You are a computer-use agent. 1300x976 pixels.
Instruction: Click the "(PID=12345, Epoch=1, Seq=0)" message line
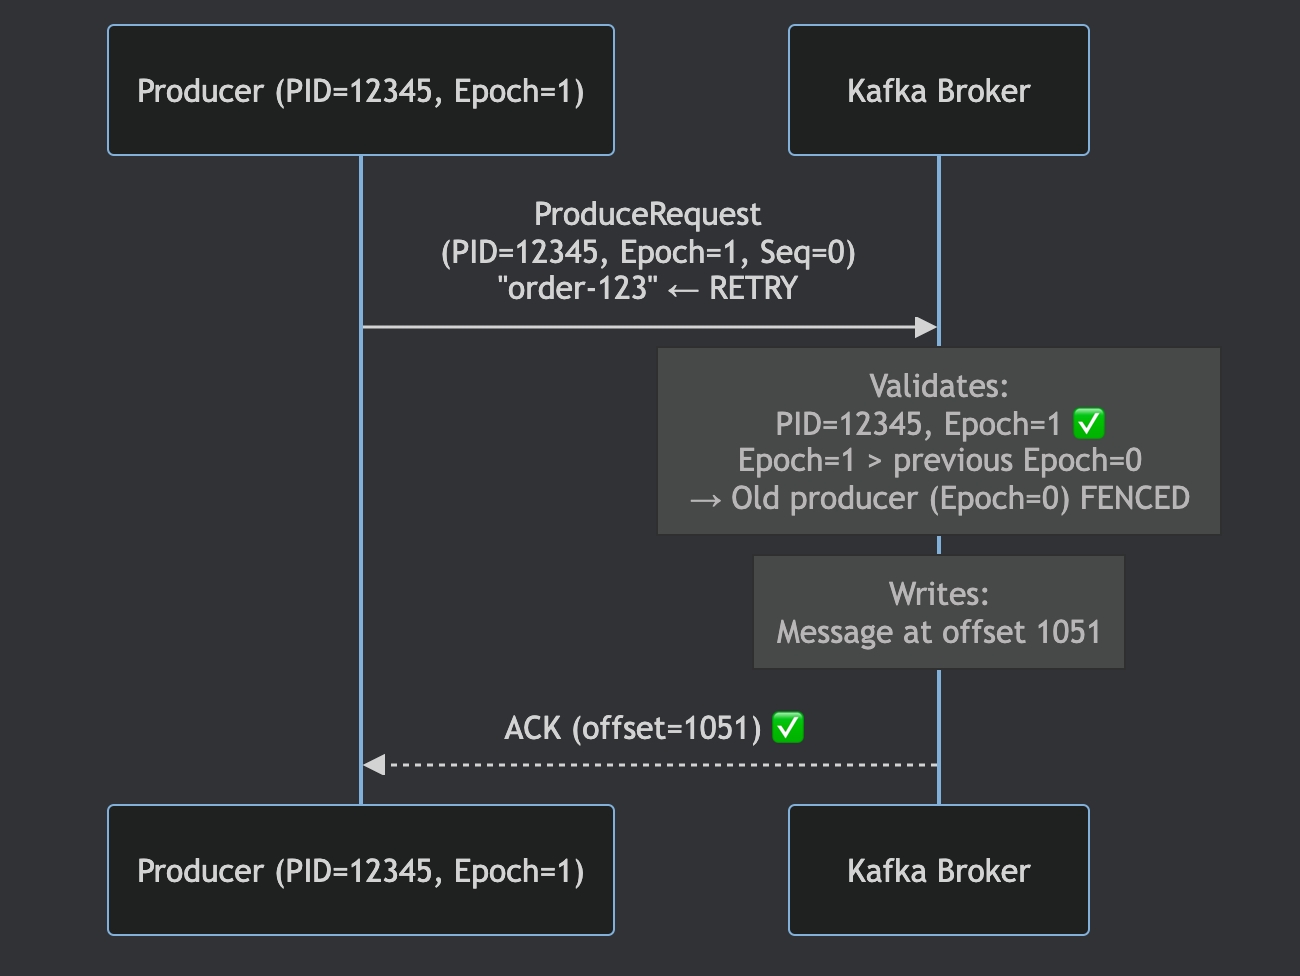click(648, 252)
